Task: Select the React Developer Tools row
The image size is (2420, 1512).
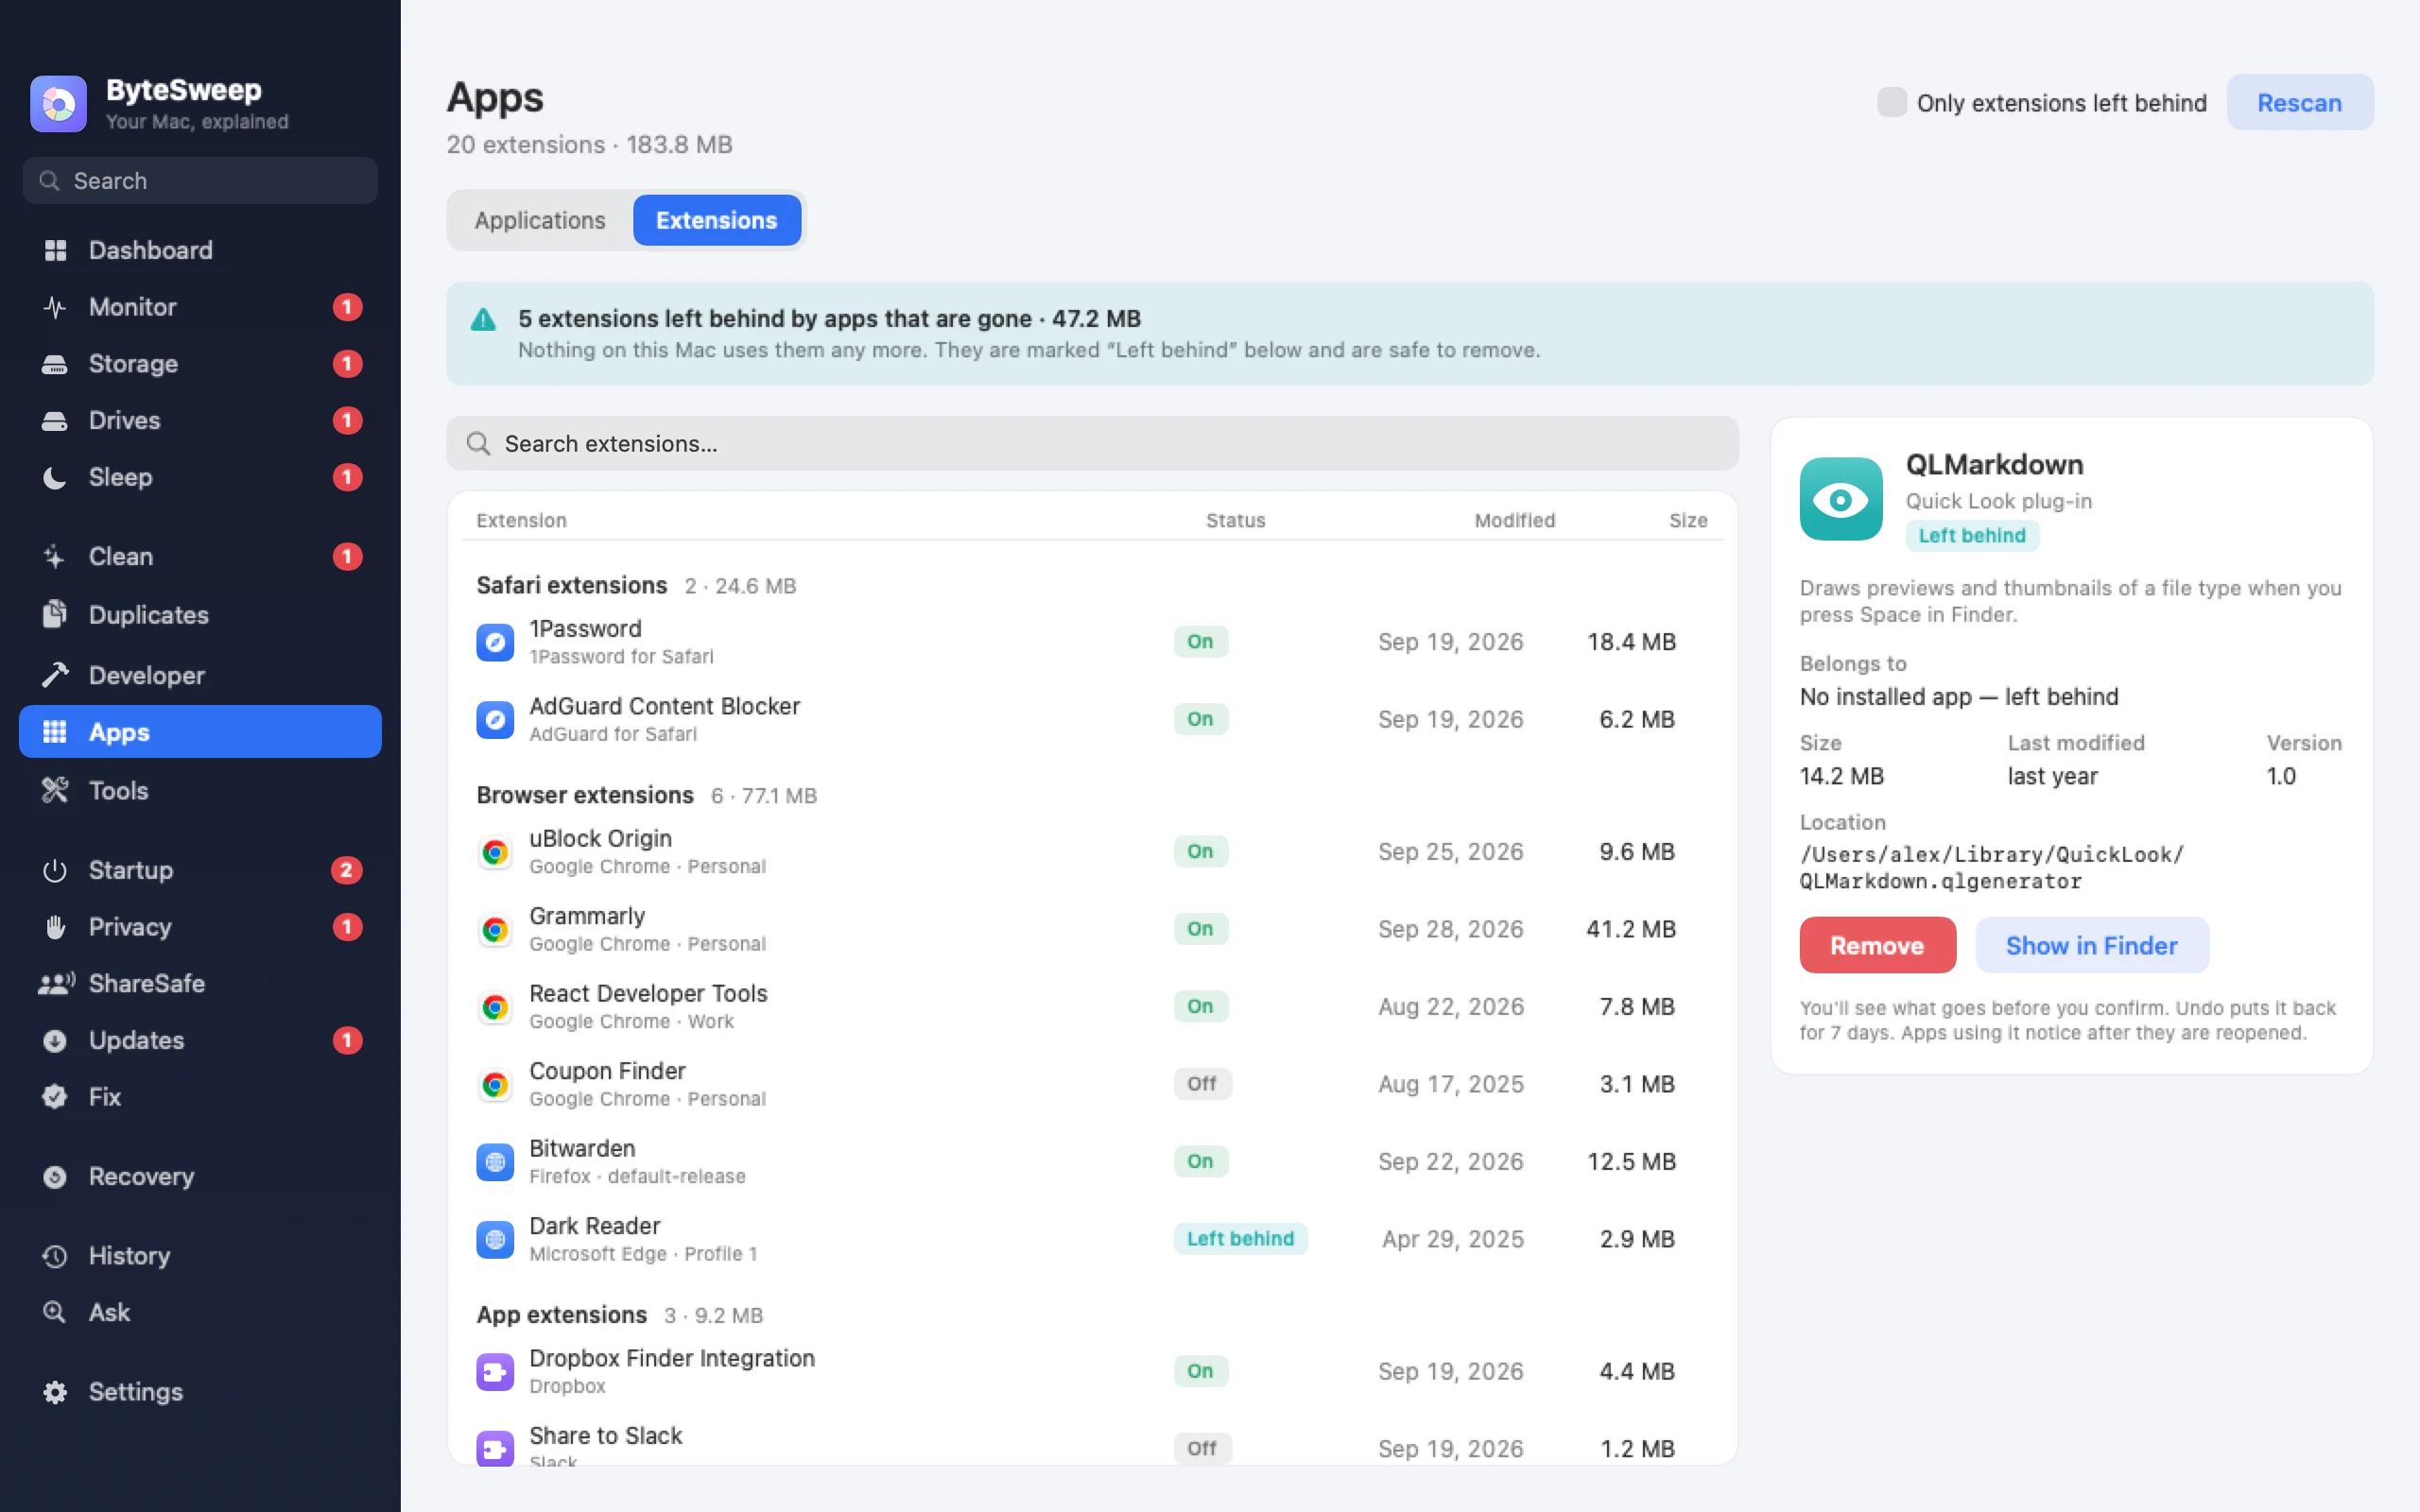Action: [x=1092, y=1006]
